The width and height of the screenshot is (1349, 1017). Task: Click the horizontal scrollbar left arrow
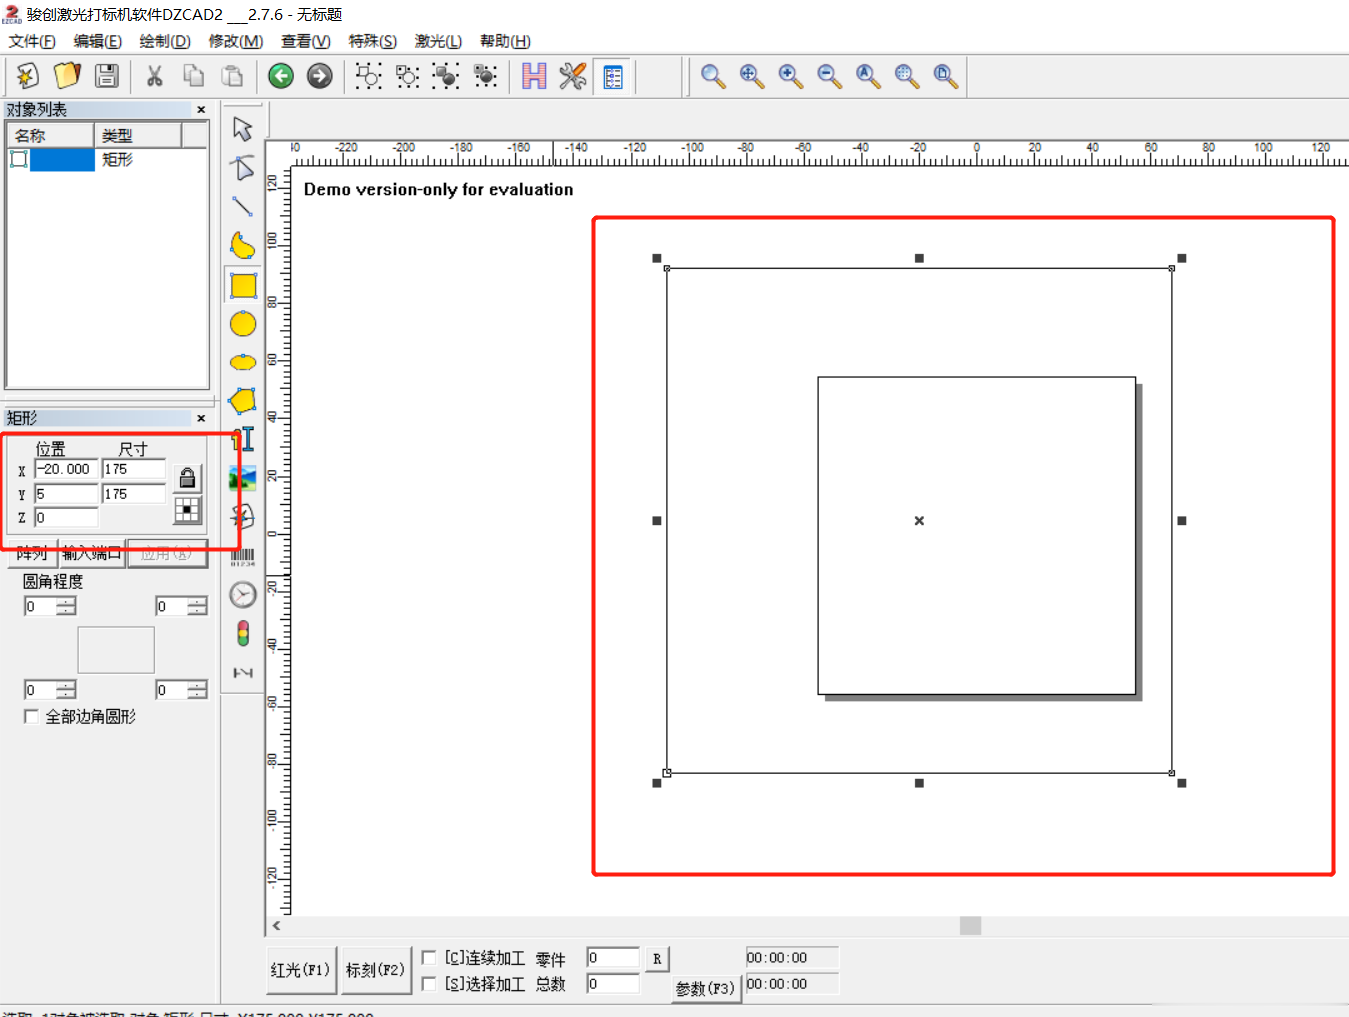tap(277, 926)
